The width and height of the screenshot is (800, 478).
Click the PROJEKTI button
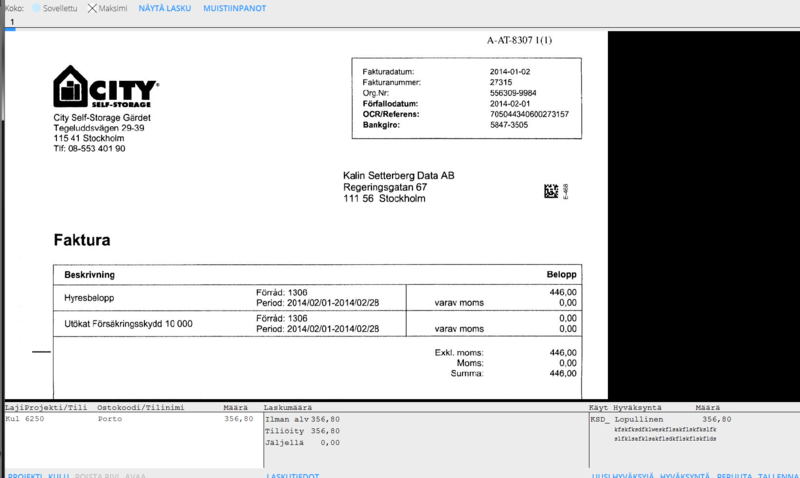(25, 475)
